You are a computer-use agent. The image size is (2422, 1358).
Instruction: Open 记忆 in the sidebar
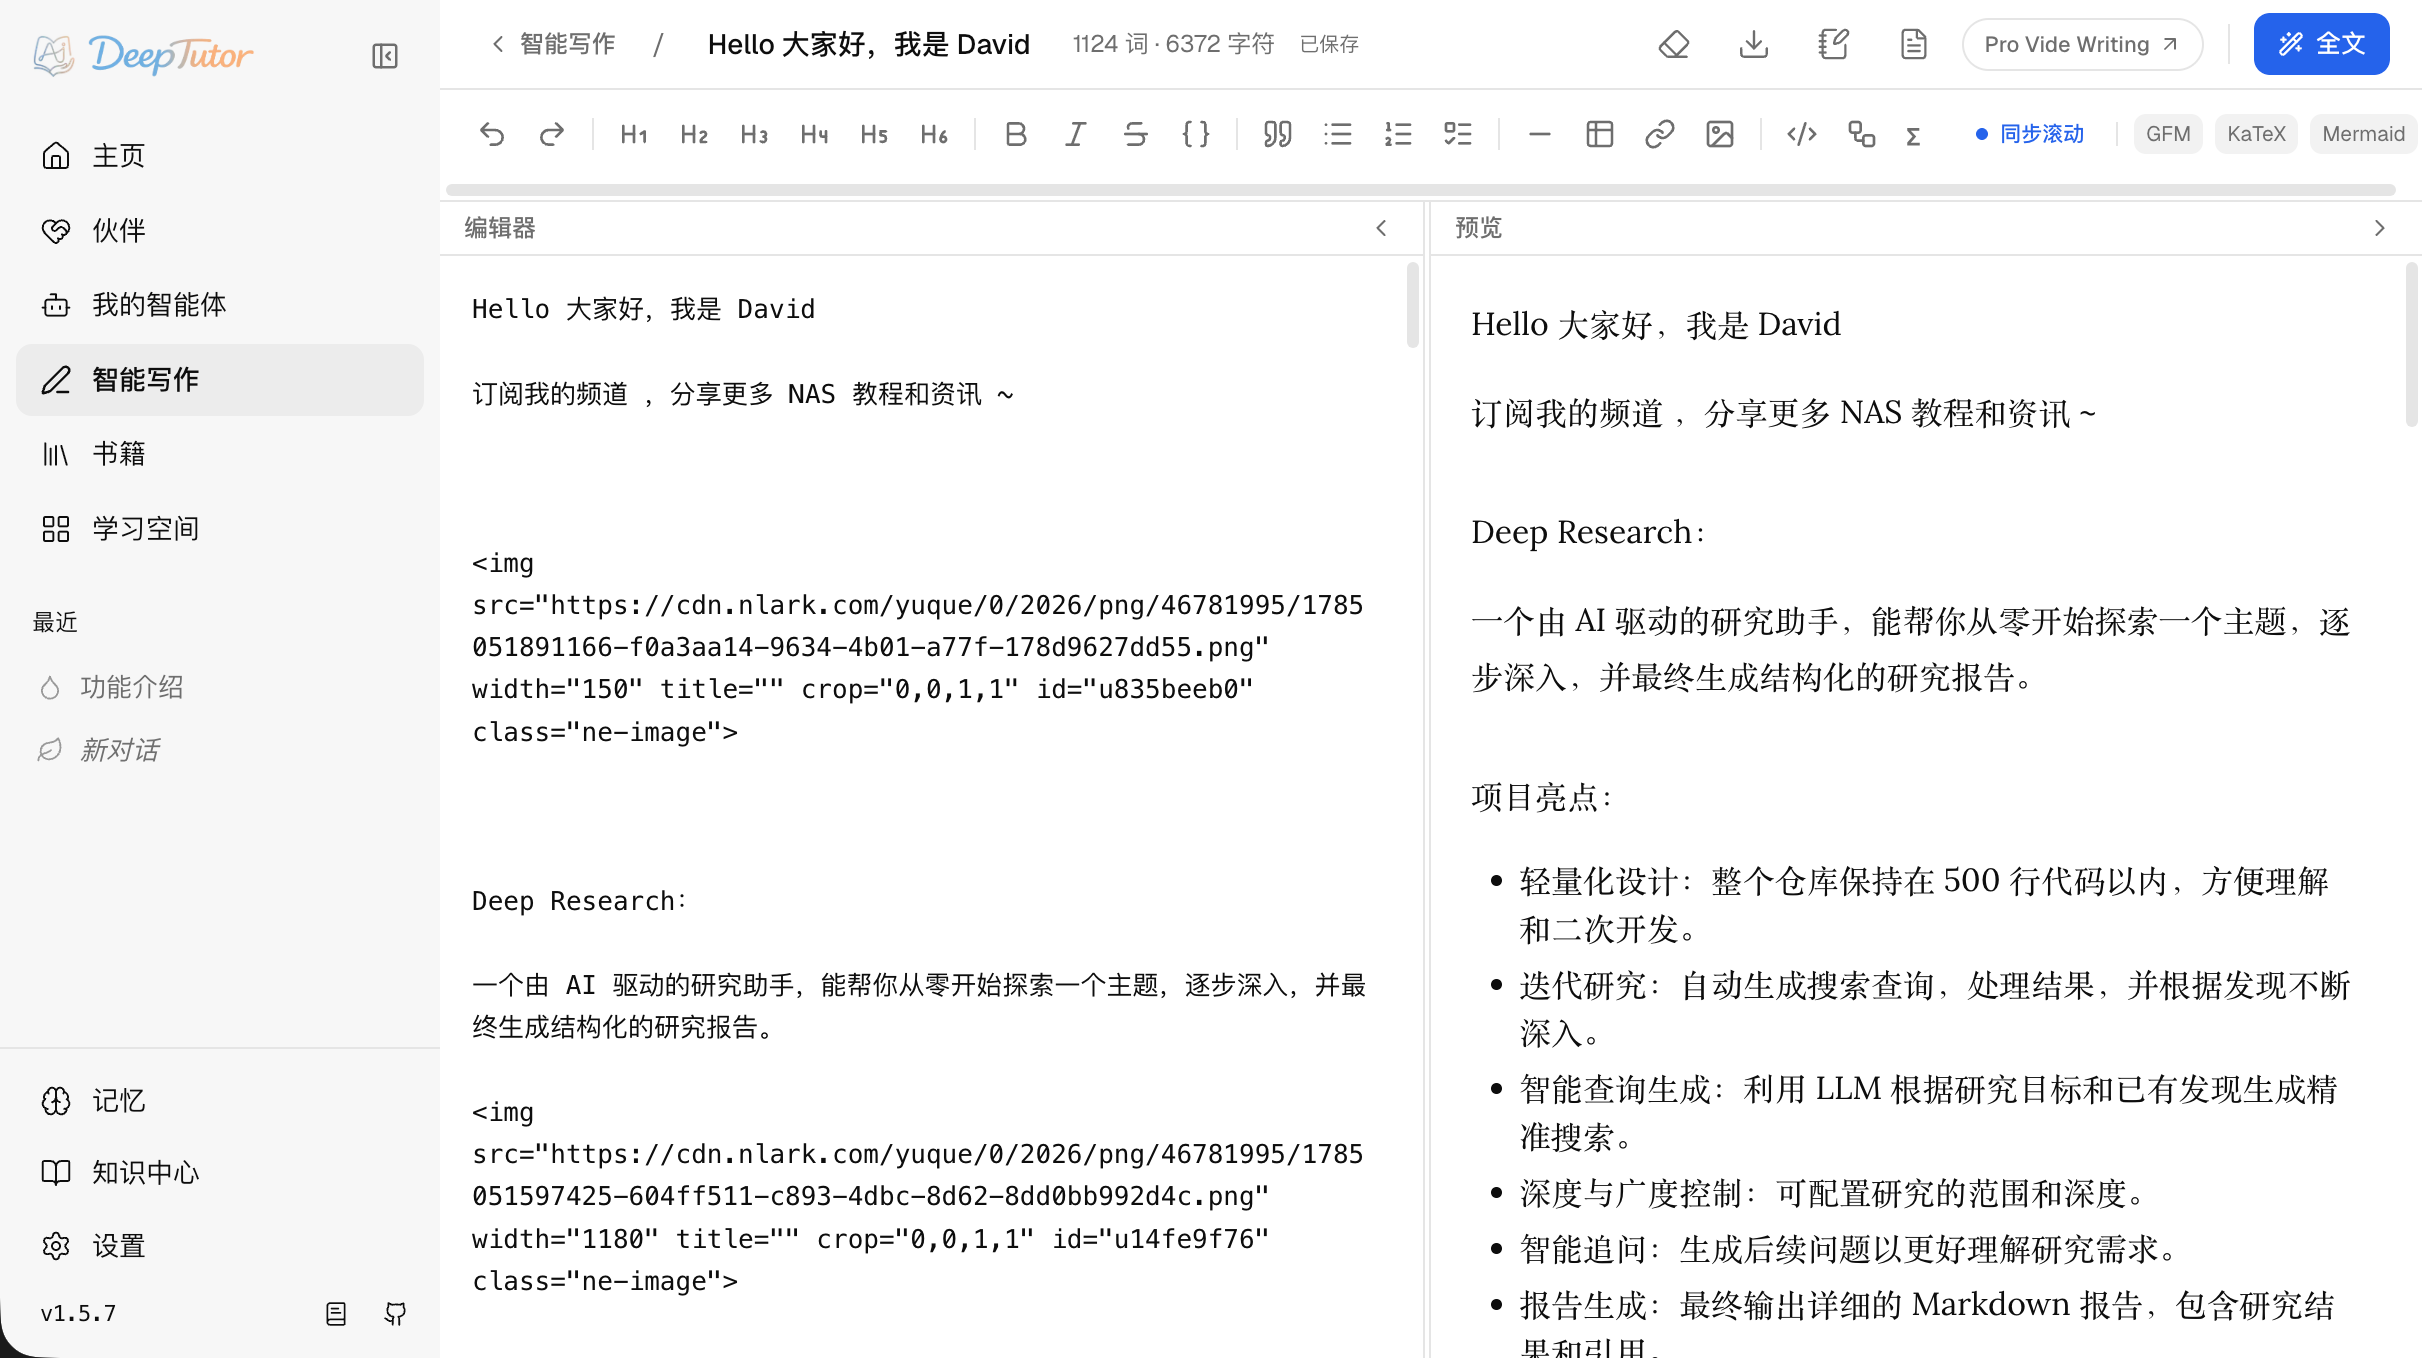220,1101
